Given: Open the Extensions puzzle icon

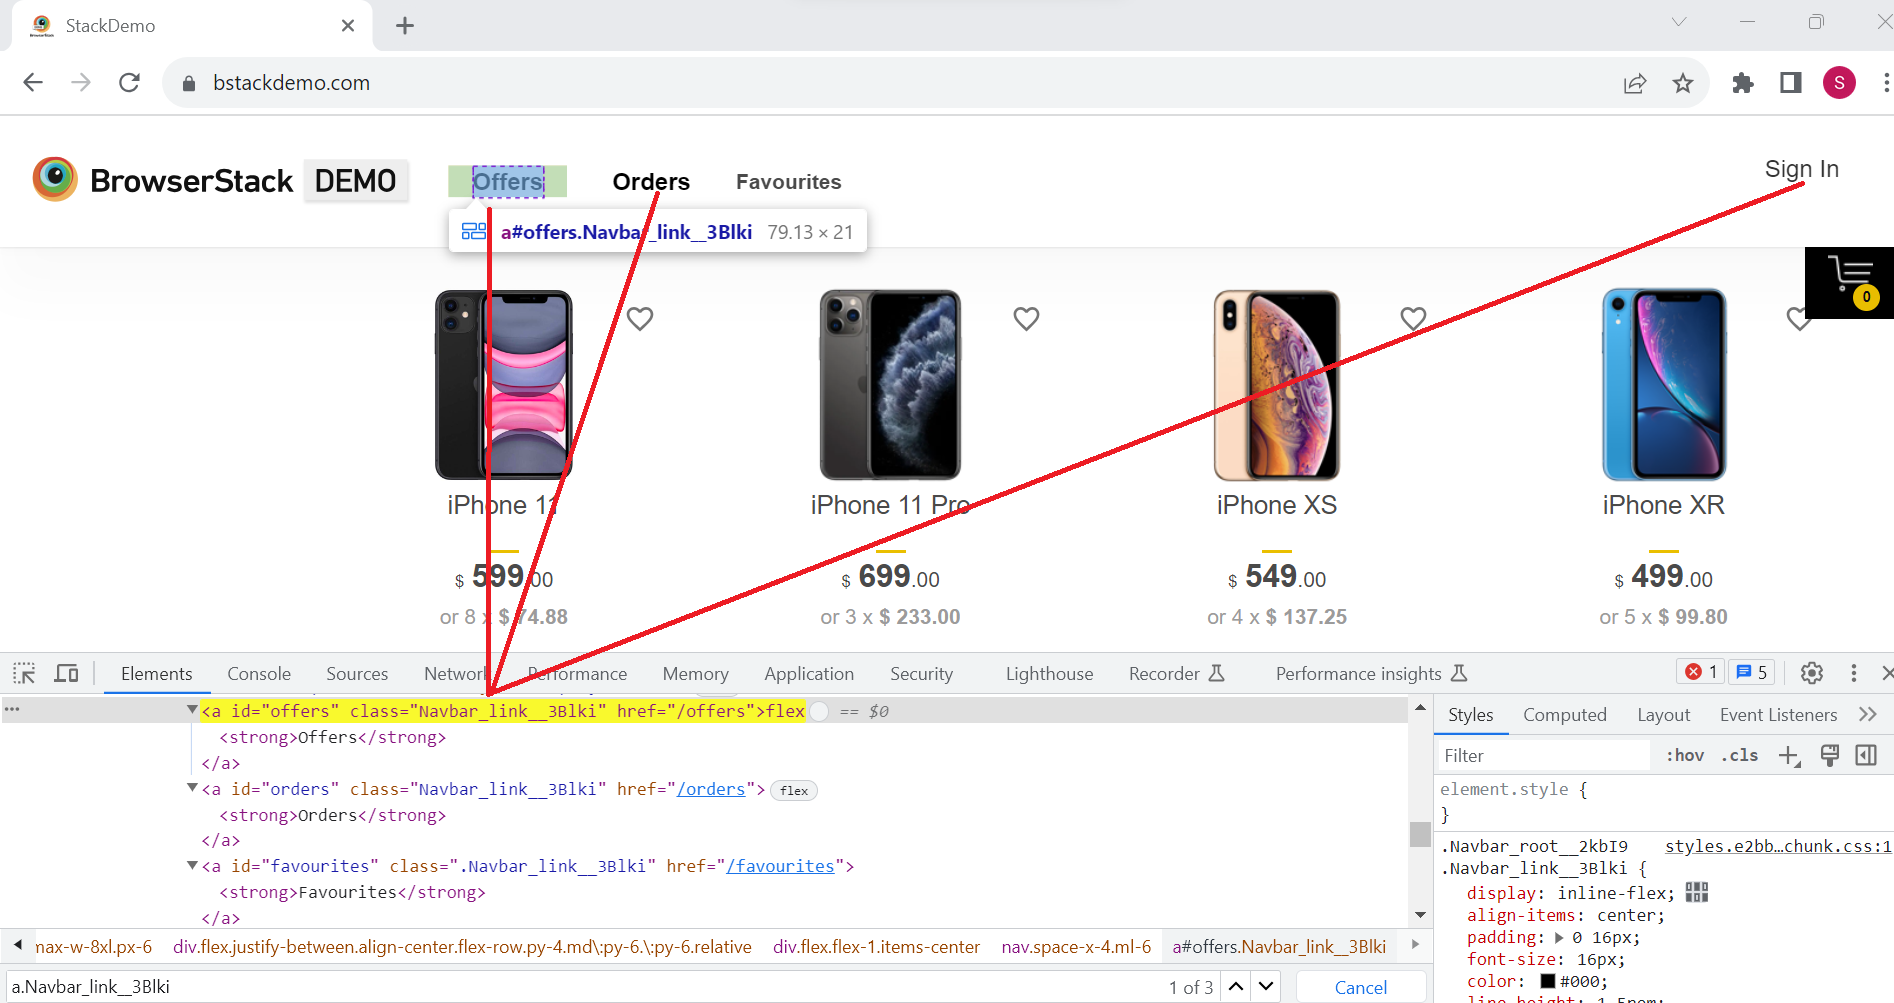Looking at the screenshot, I should (1743, 83).
